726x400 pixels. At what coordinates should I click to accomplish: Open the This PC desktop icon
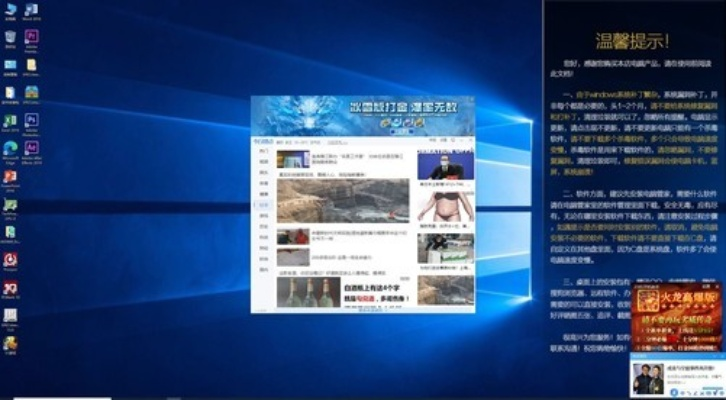click(10, 10)
